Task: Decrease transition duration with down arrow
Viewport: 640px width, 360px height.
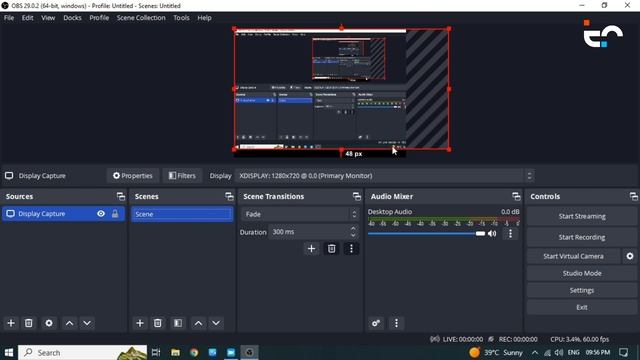Action: 353,236
